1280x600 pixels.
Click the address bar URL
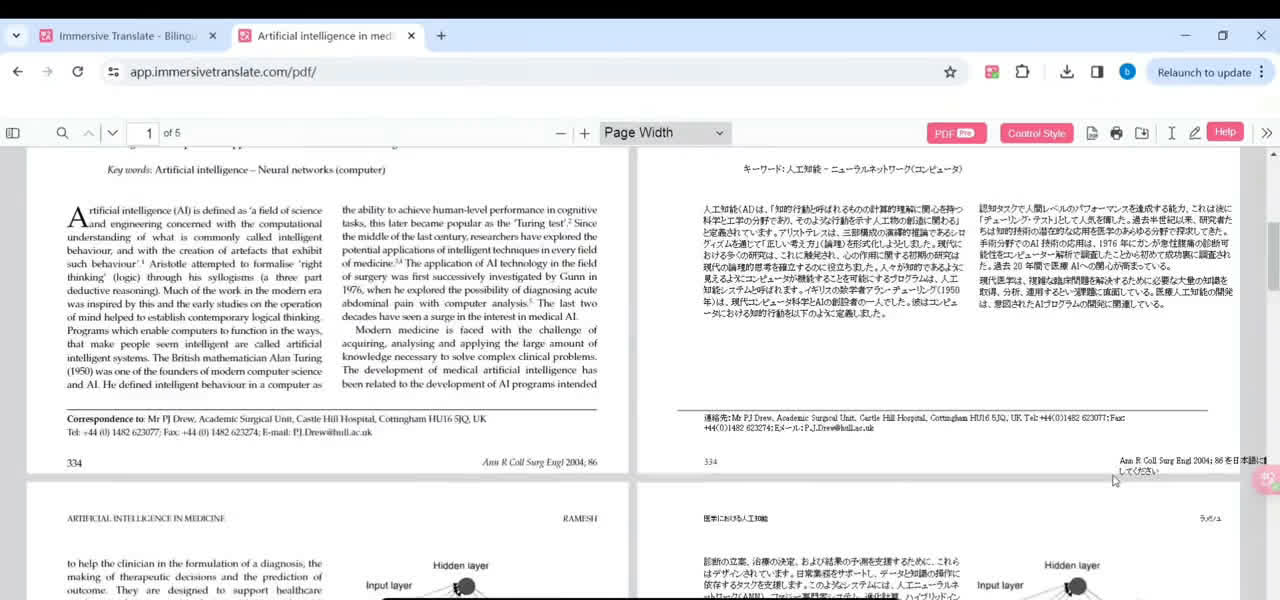(x=223, y=72)
